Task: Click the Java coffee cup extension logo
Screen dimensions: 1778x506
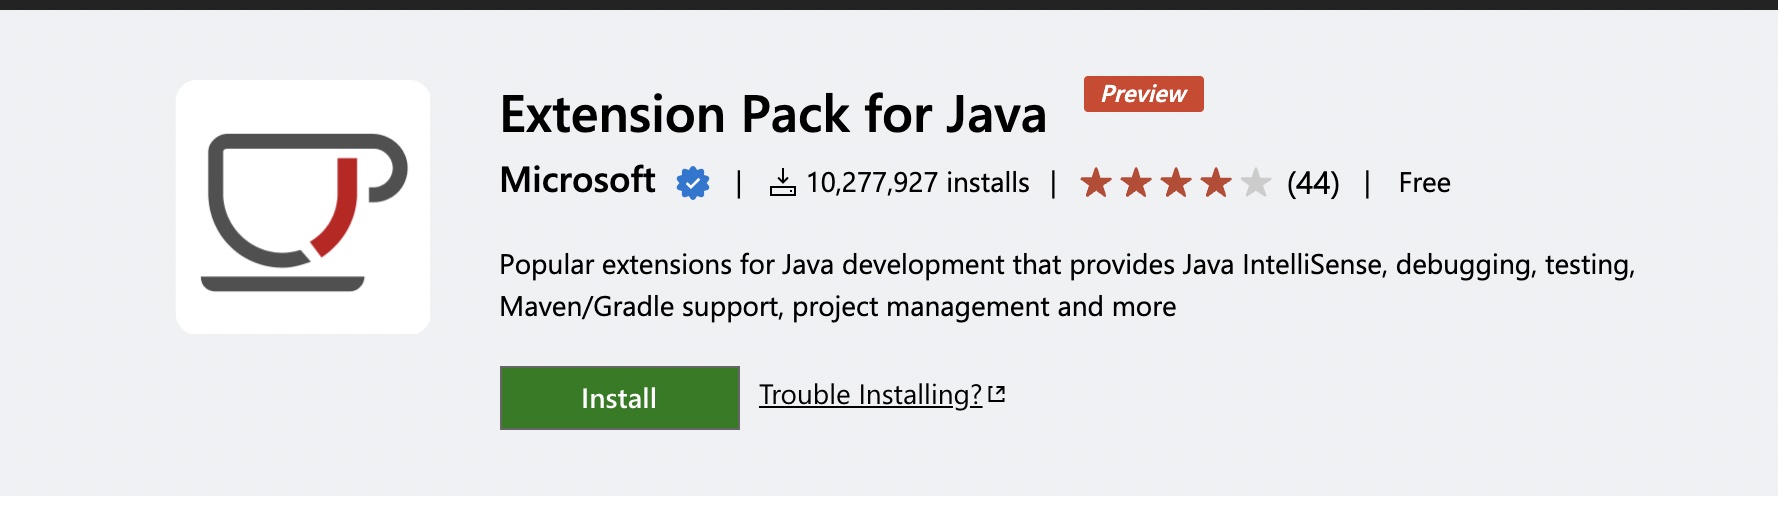Action: click(303, 207)
